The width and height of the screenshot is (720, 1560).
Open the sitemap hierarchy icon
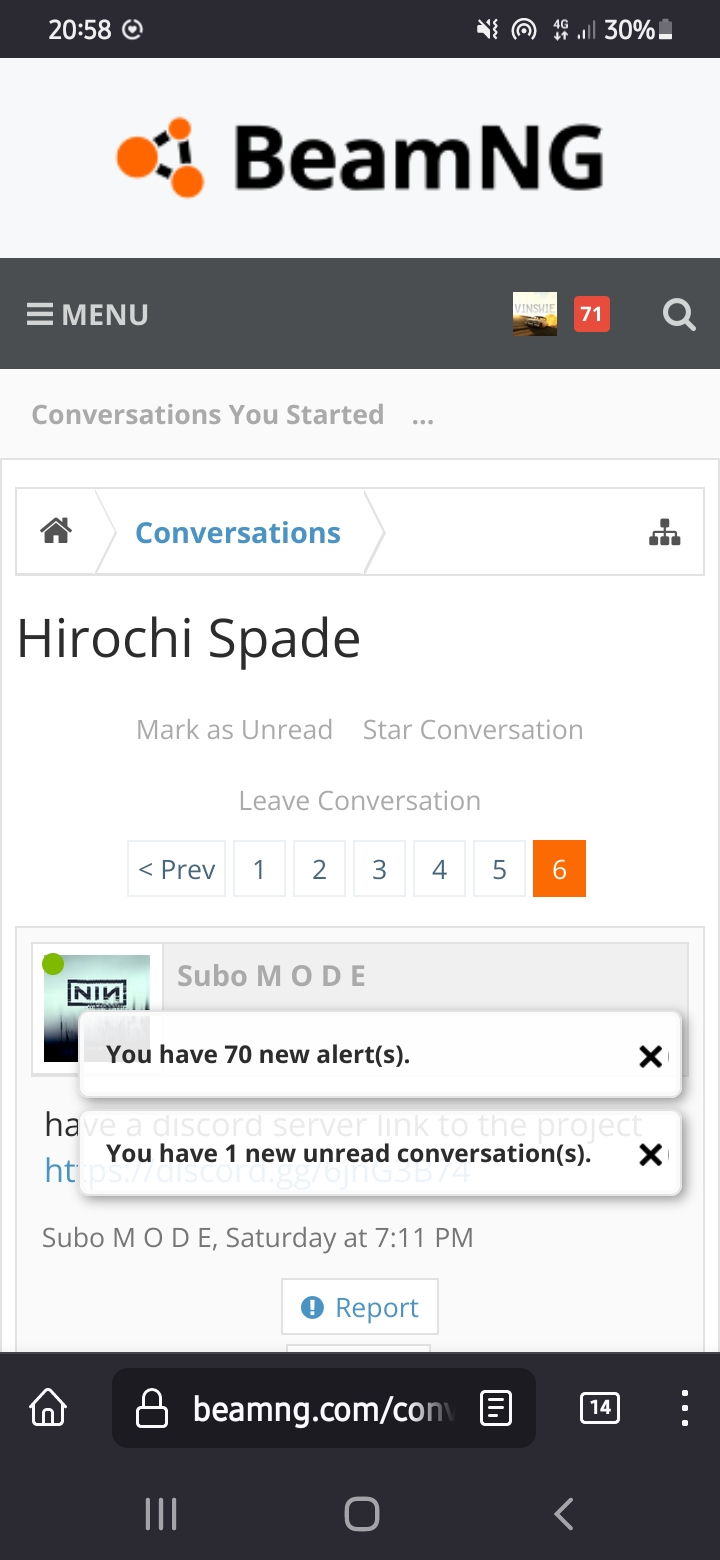click(x=664, y=533)
